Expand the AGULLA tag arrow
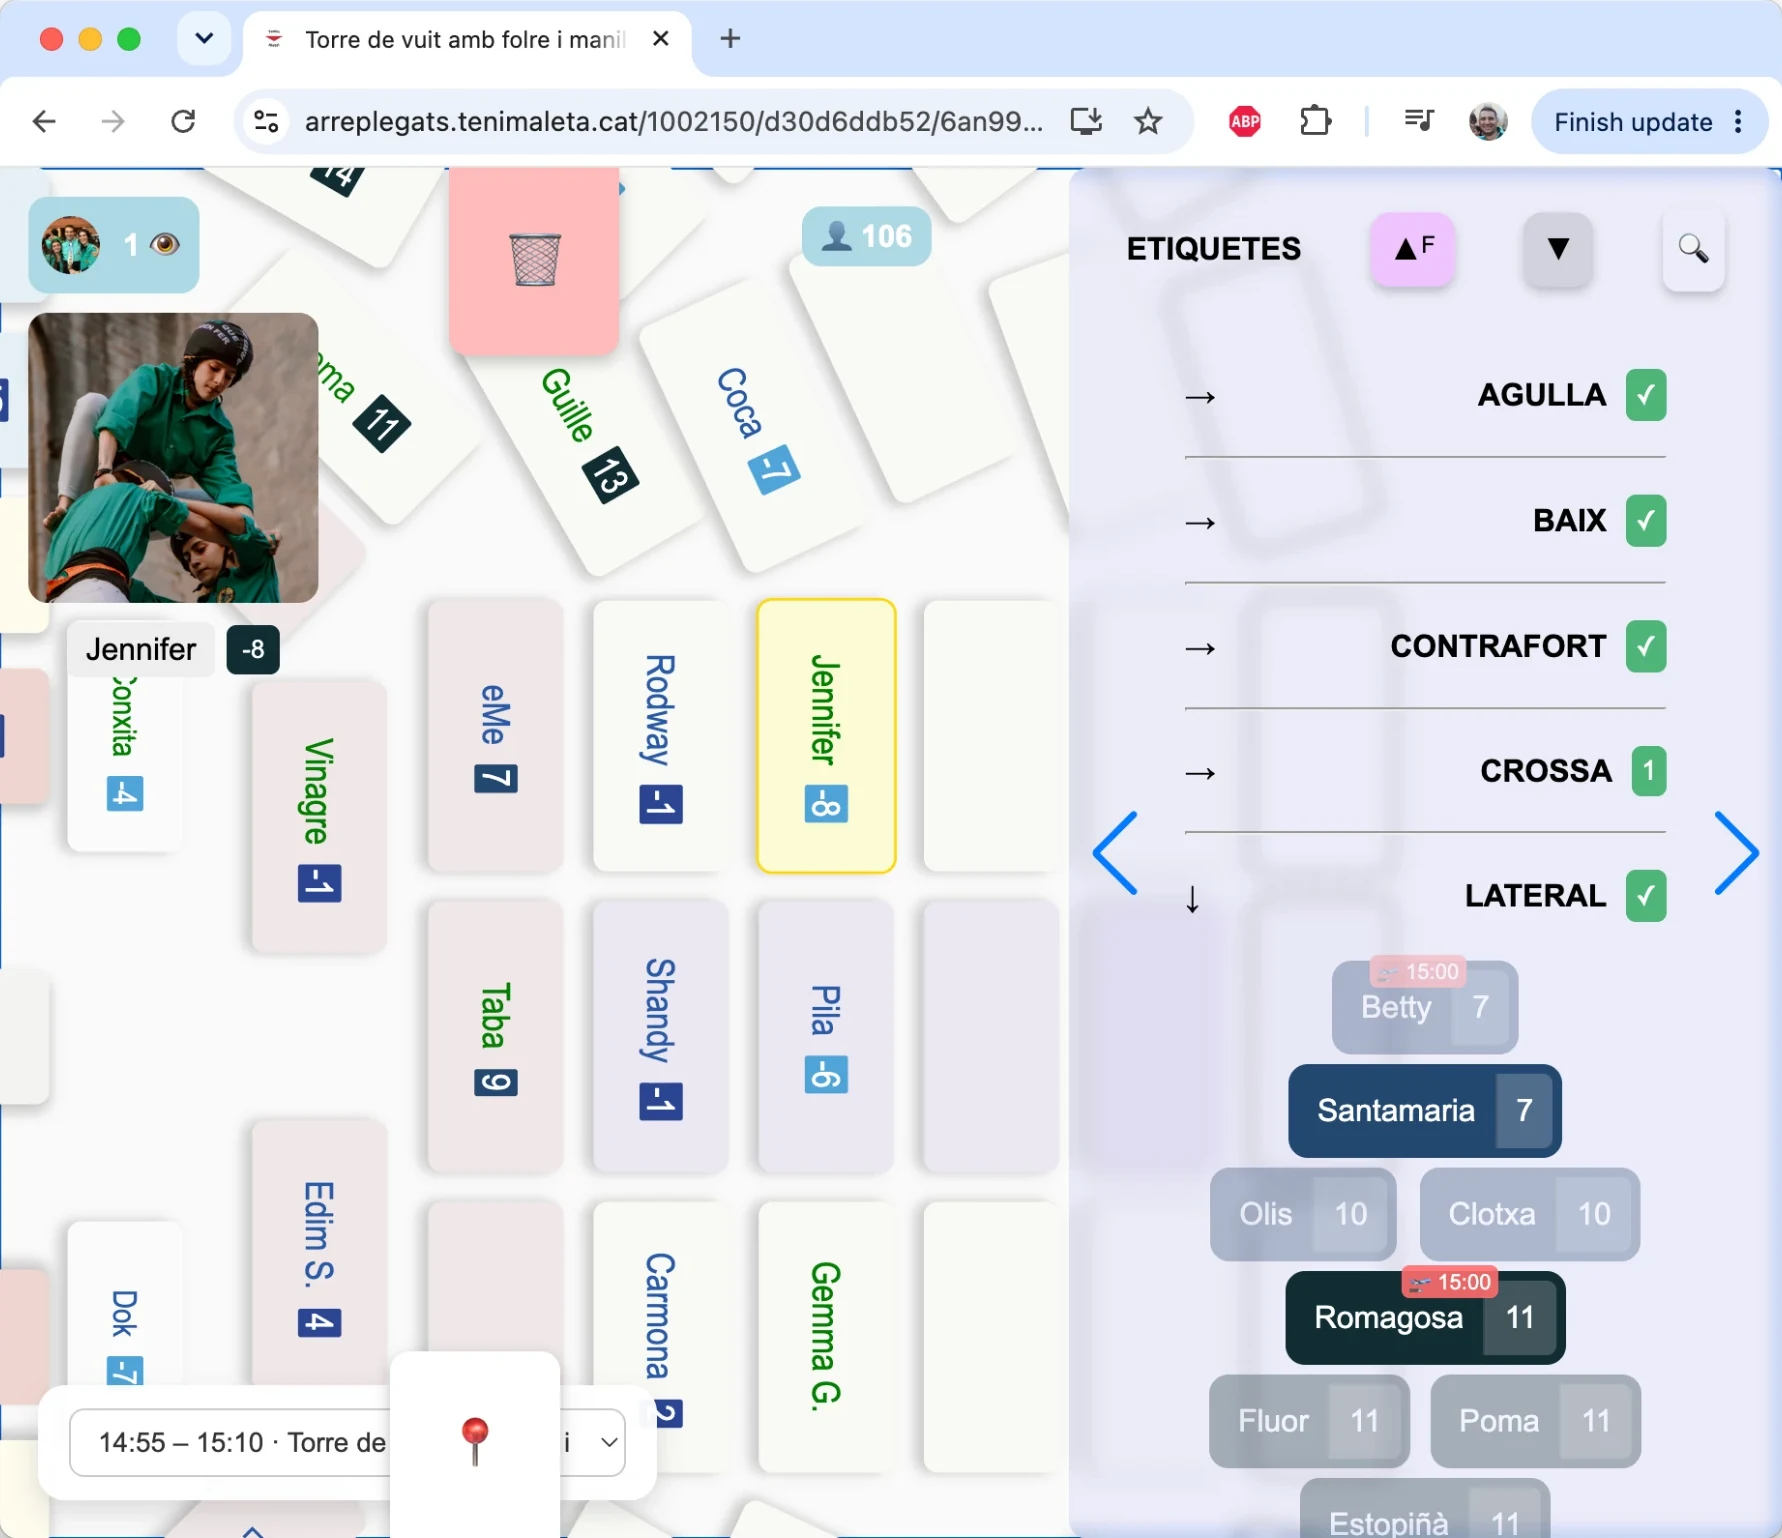Viewport: 1782px width, 1538px height. click(1200, 398)
